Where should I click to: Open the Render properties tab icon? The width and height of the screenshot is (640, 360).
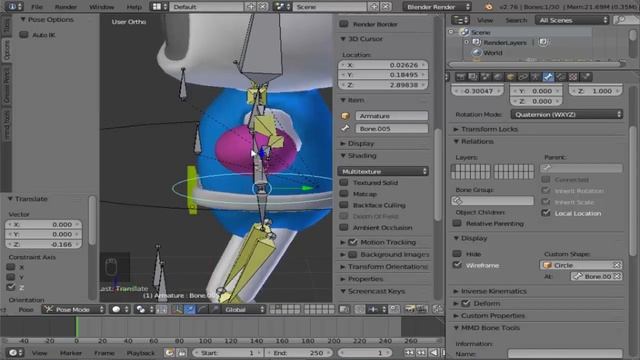pyautogui.click(x=460, y=77)
